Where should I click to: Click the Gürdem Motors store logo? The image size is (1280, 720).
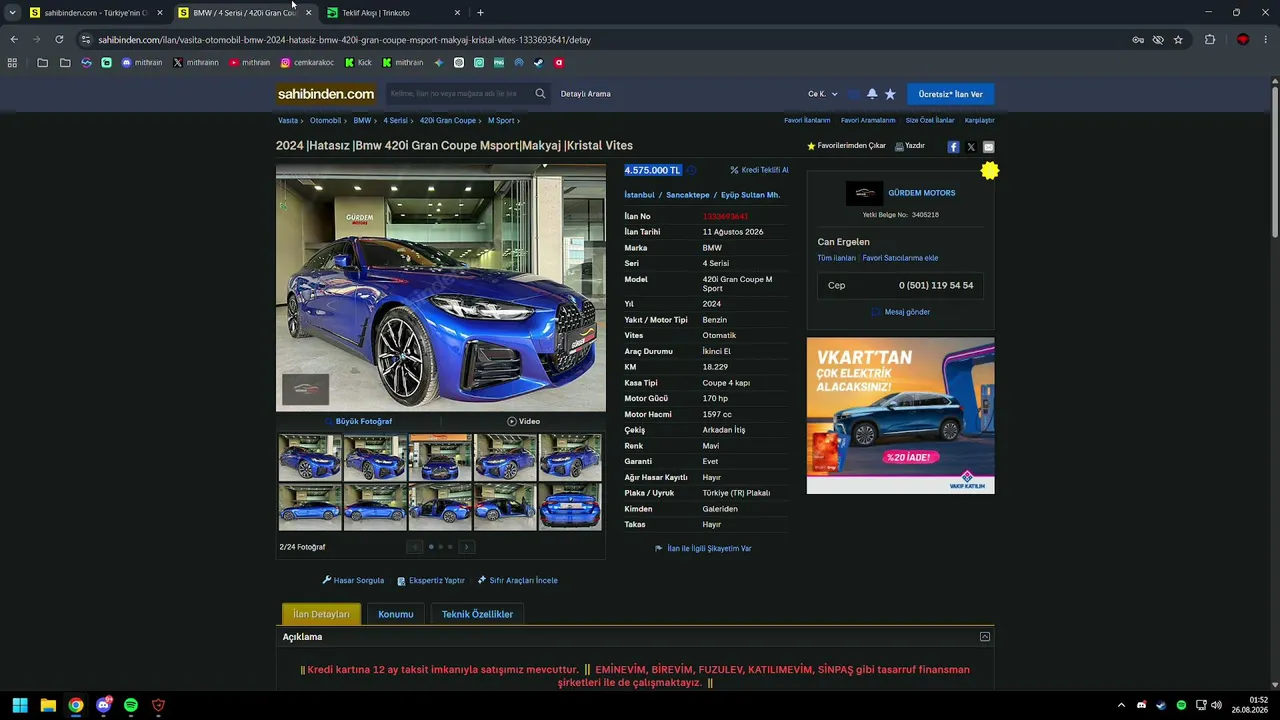(864, 193)
